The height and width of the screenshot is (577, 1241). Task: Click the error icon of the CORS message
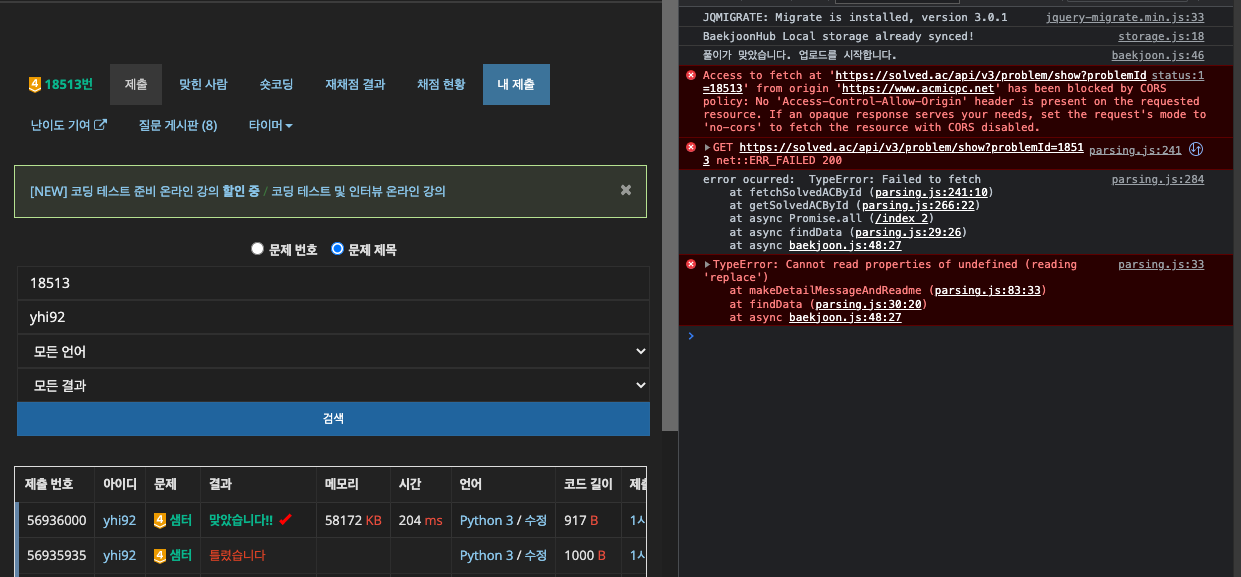point(690,76)
